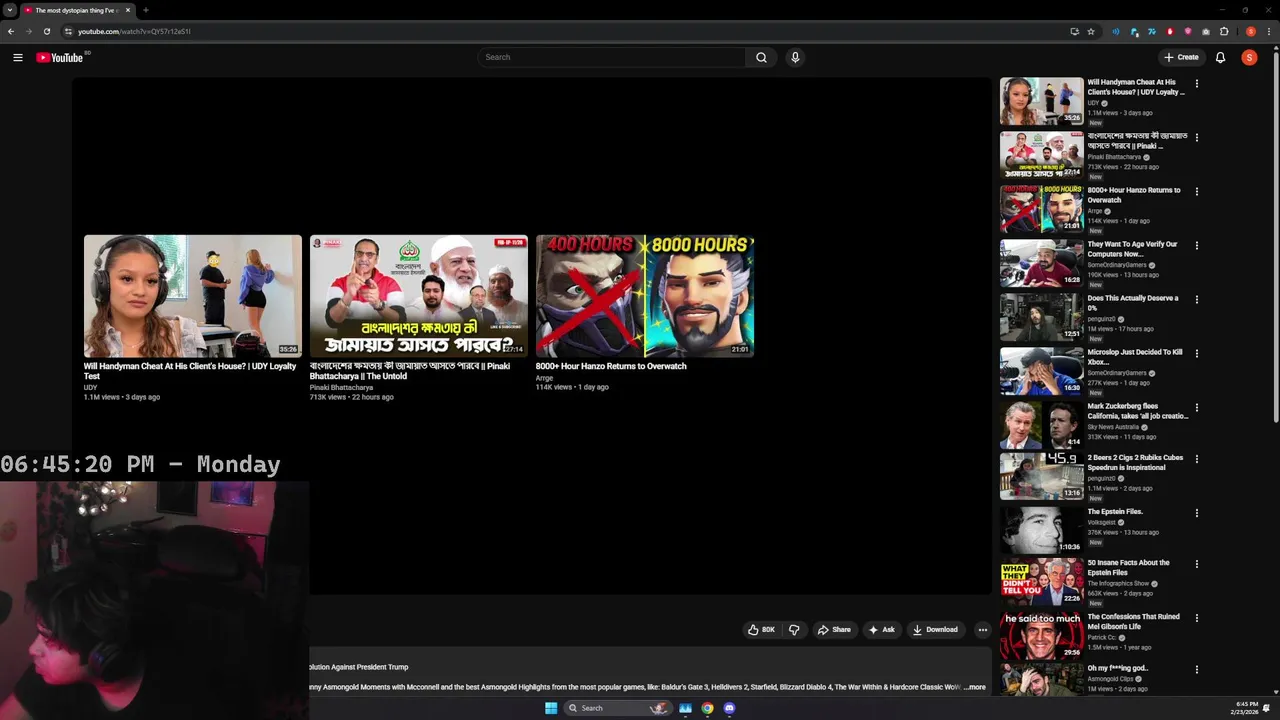The height and width of the screenshot is (720, 1280).
Task: Go back in browser
Action: [11, 31]
